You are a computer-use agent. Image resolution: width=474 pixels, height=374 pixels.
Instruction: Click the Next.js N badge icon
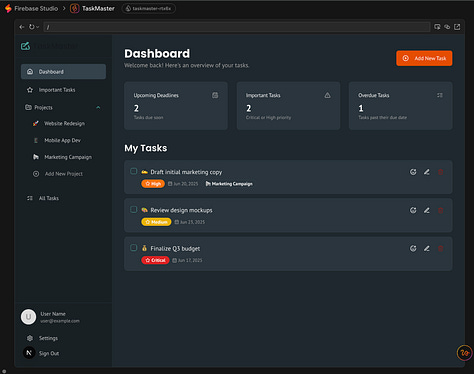(29, 352)
